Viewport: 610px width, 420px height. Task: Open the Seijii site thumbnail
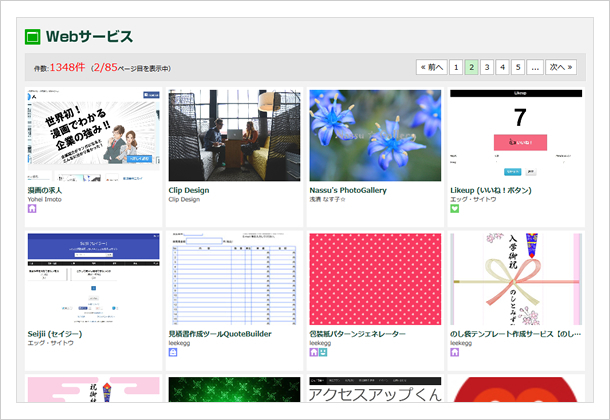[x=93, y=279]
